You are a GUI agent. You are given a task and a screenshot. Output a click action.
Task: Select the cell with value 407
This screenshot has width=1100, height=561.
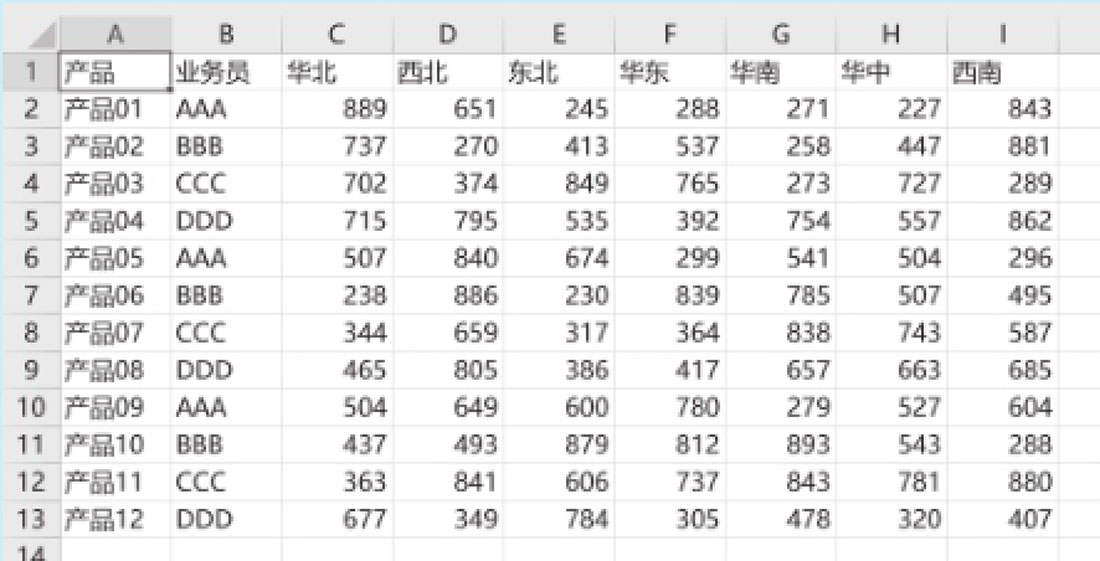tap(1002, 520)
